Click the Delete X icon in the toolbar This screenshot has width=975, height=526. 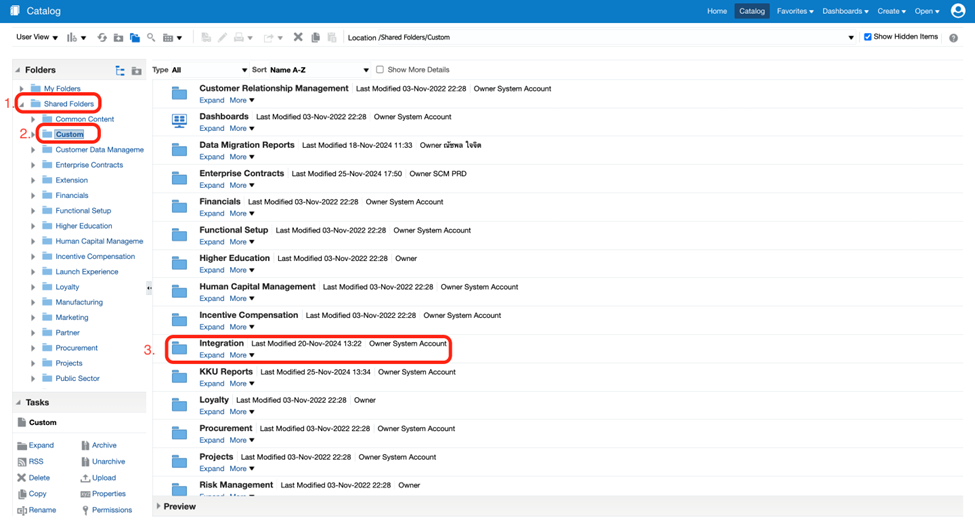(298, 38)
